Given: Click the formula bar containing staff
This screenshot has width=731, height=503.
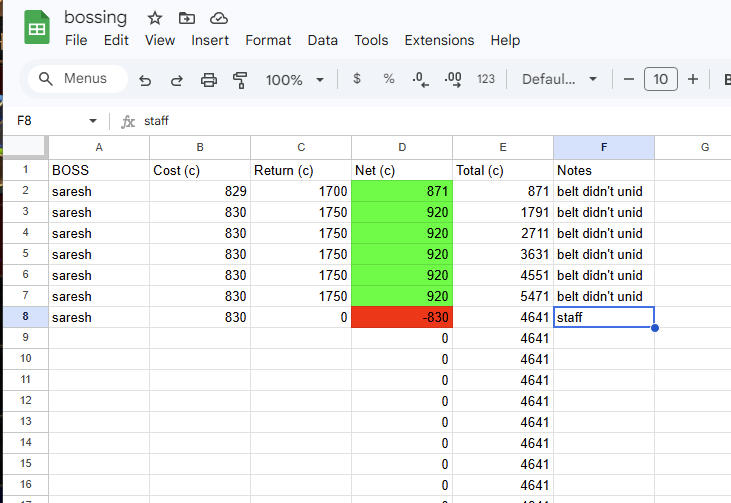Looking at the screenshot, I should (x=434, y=121).
